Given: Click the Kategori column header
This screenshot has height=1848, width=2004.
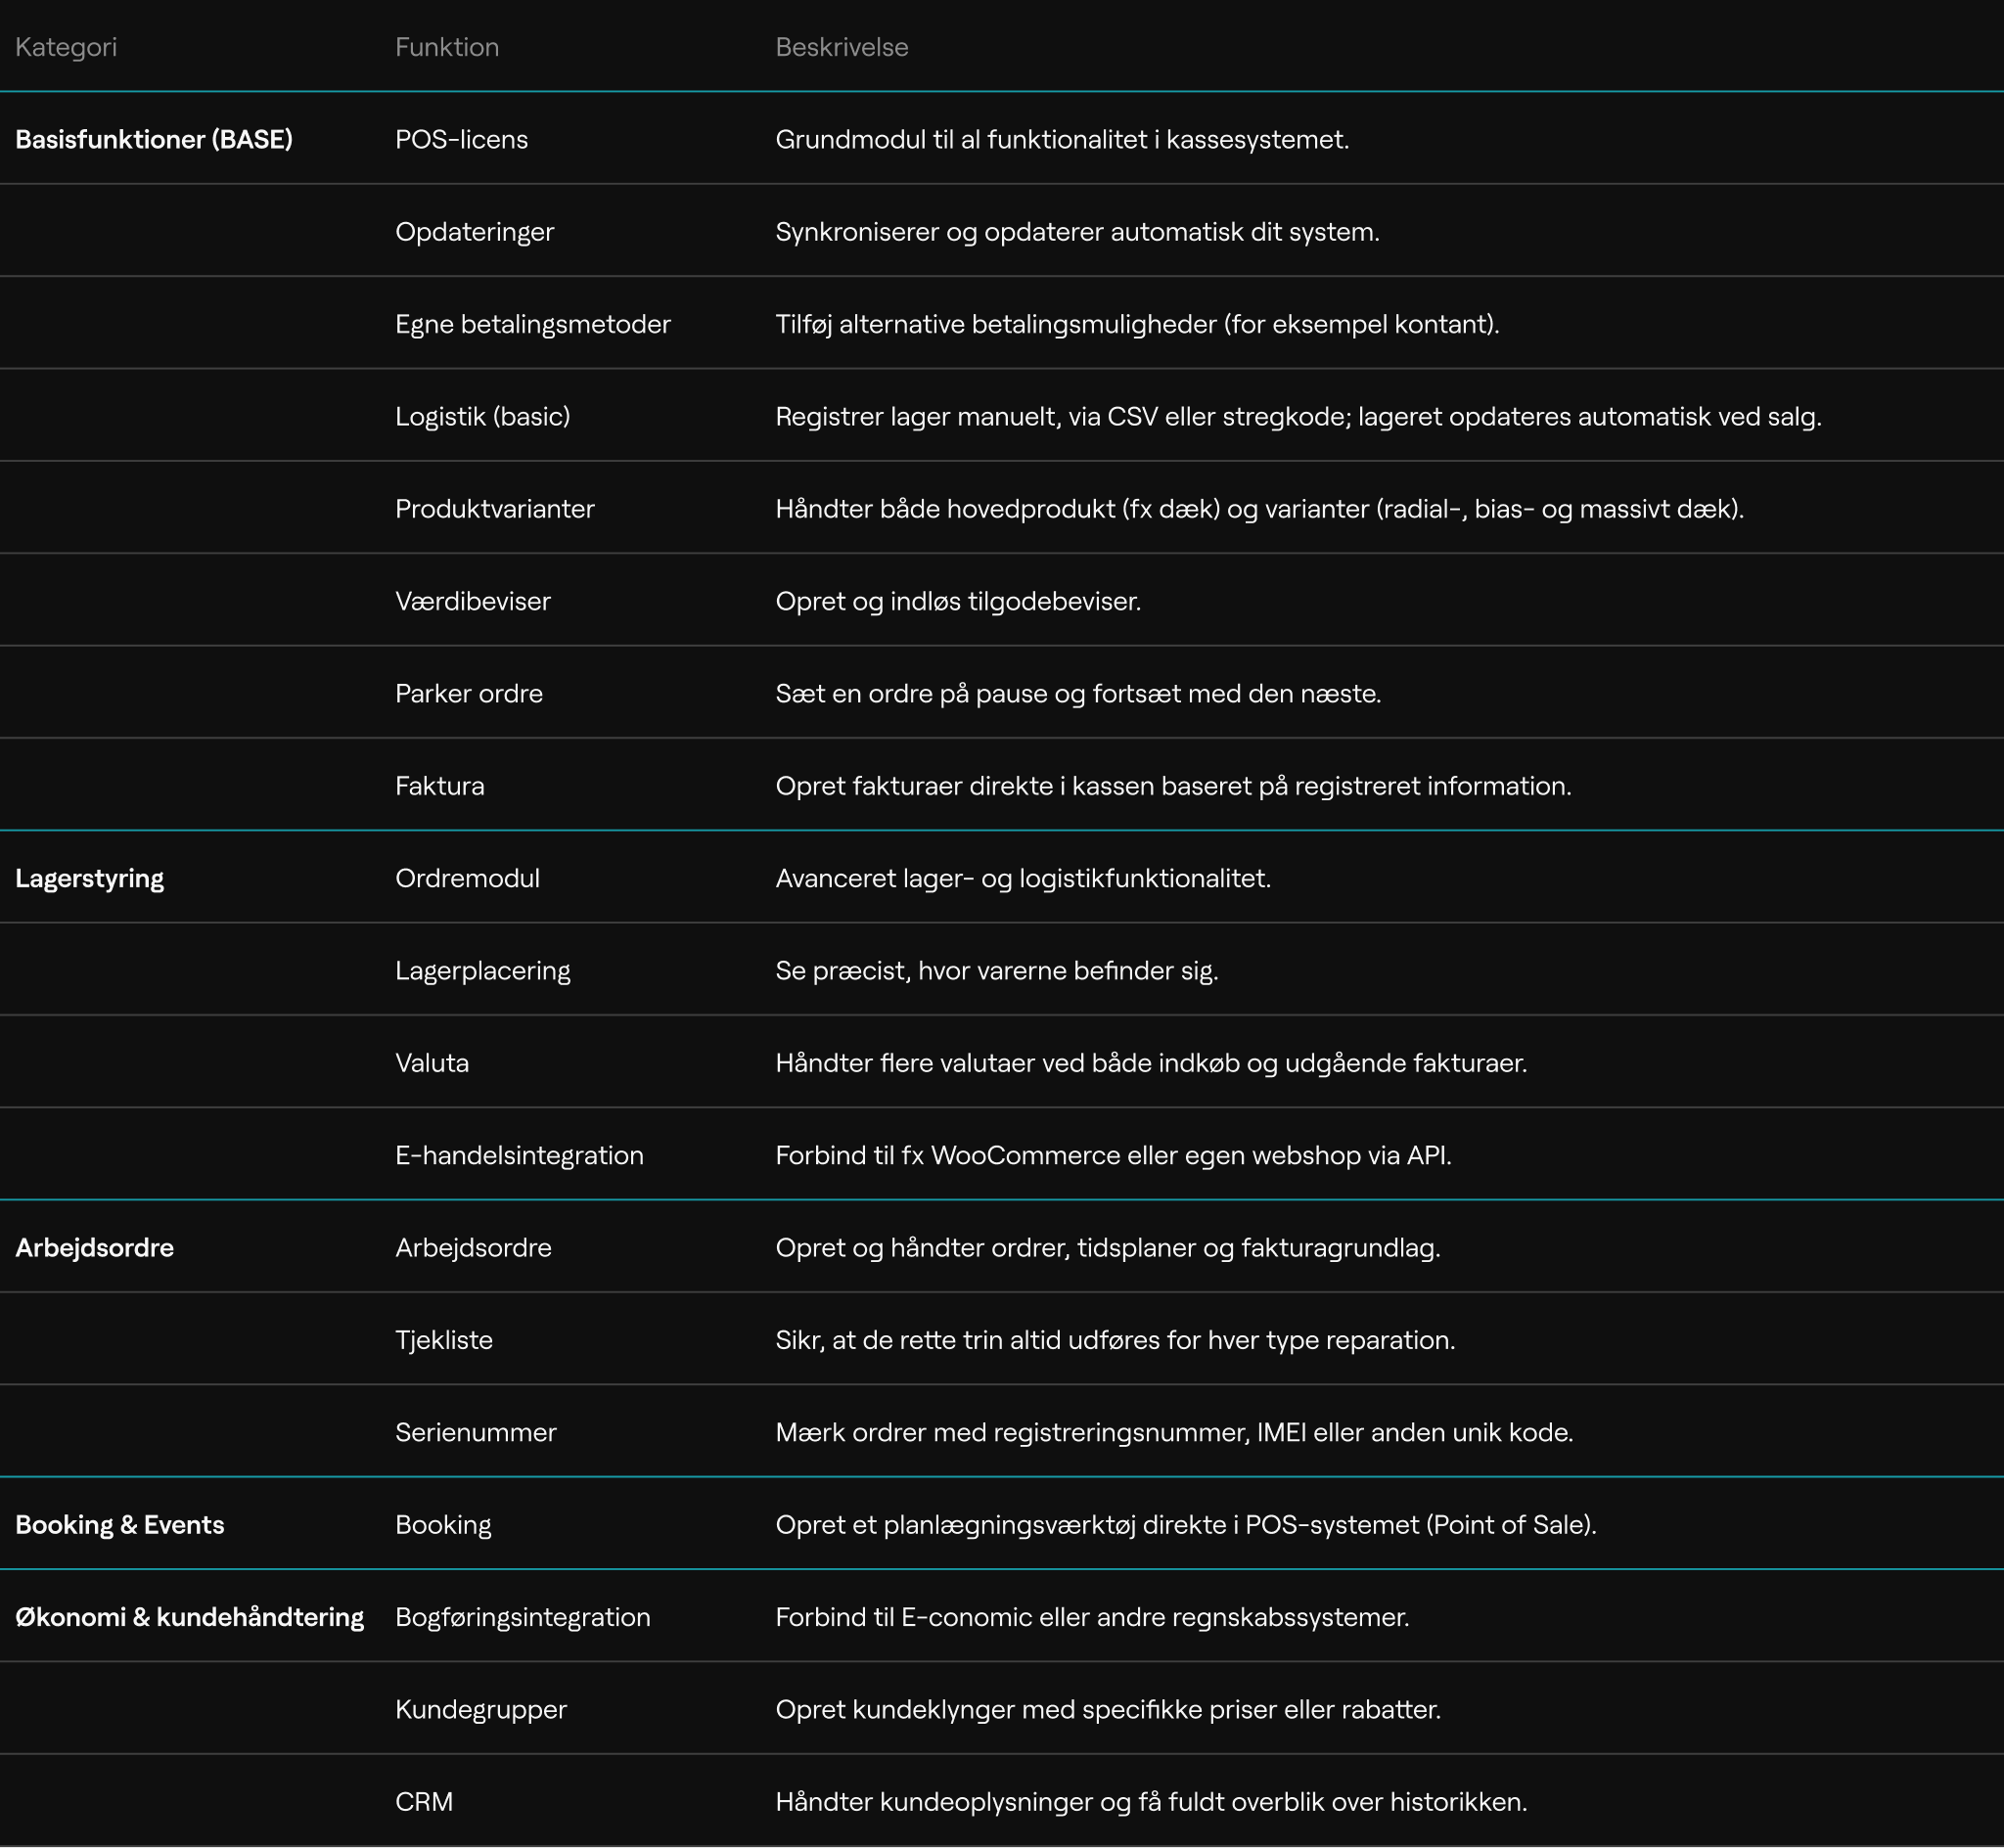Looking at the screenshot, I should pyautogui.click(x=66, y=47).
